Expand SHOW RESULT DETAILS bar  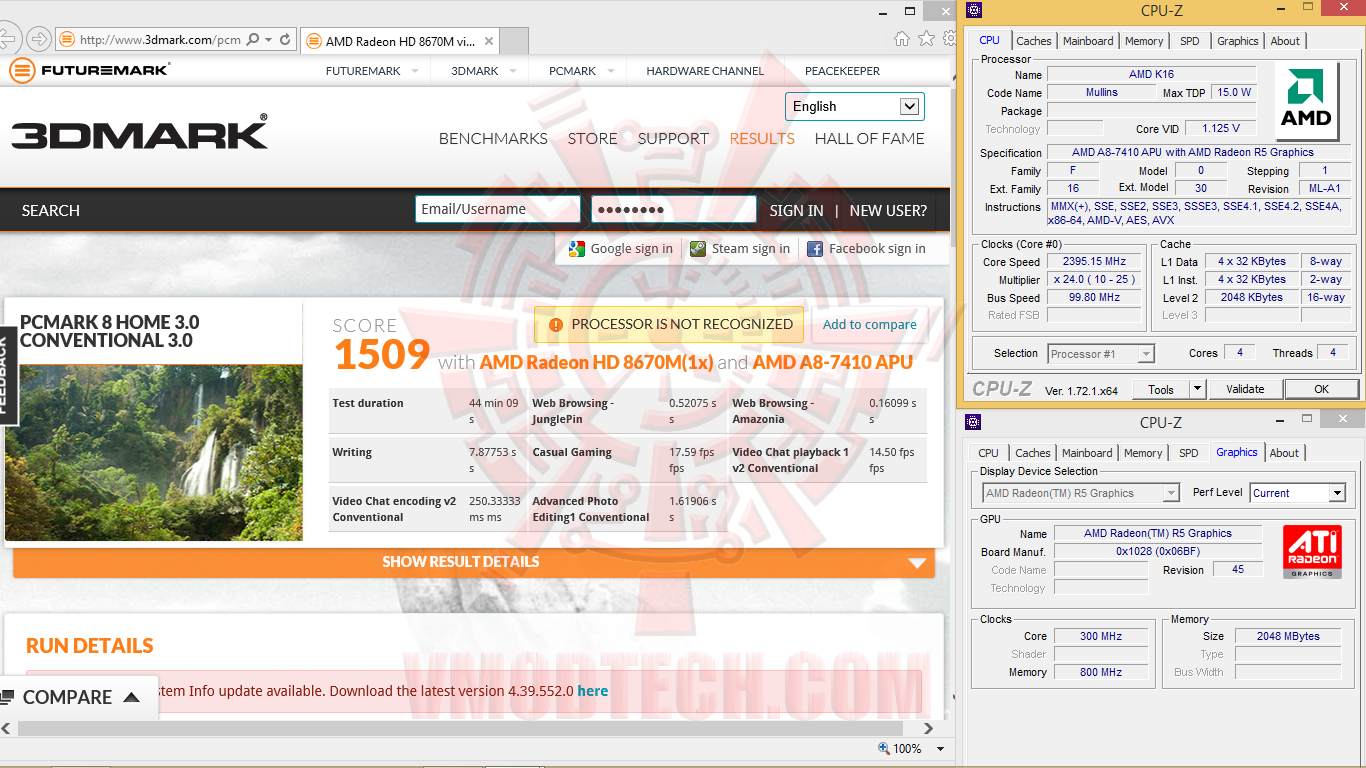(x=474, y=562)
